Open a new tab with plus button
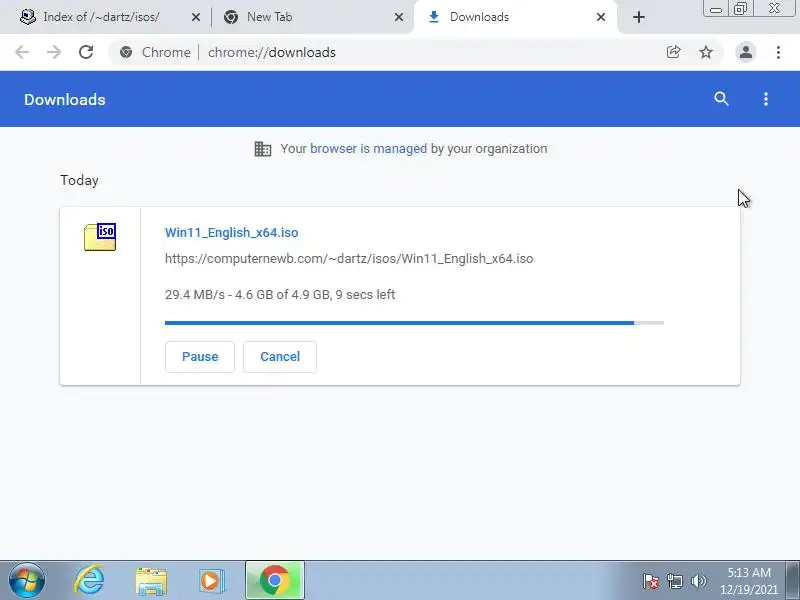 coord(638,17)
